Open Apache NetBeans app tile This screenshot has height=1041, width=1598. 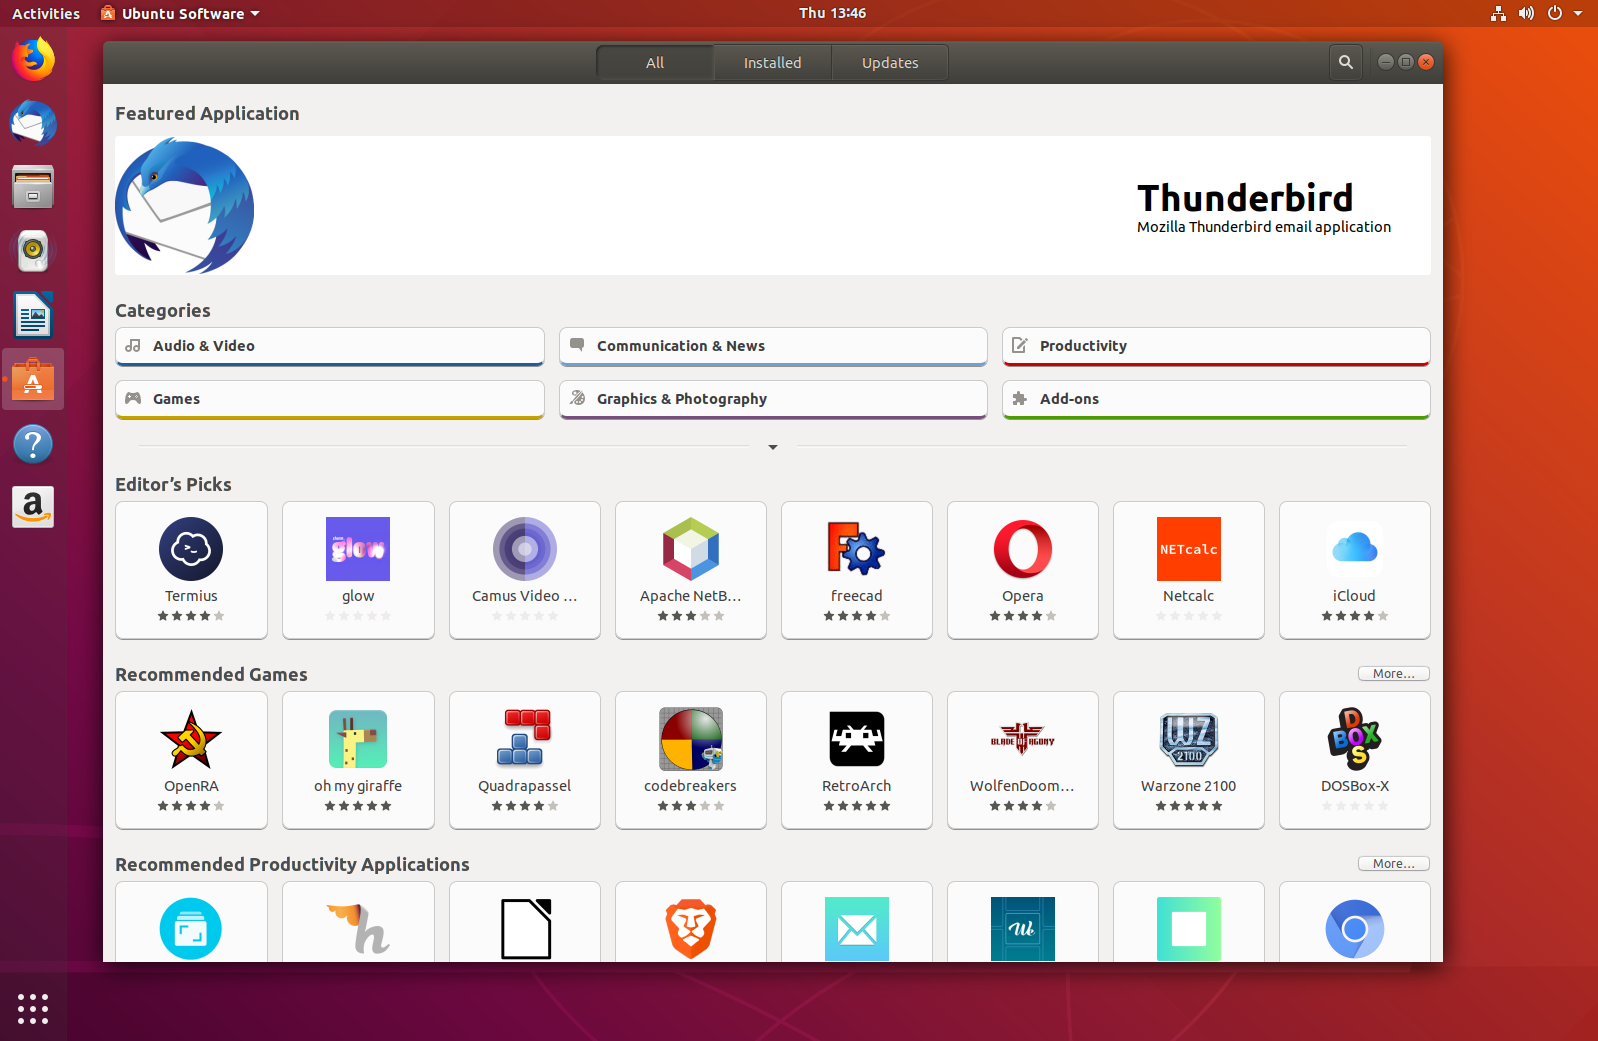click(691, 570)
